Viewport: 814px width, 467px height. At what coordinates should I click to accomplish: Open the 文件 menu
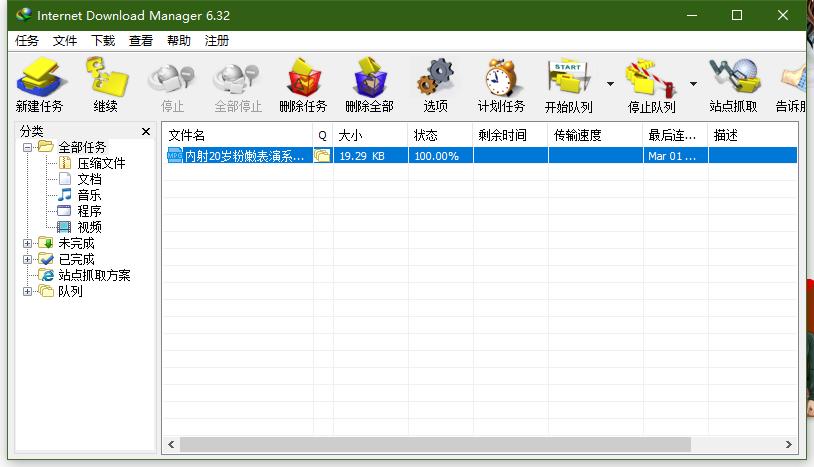pyautogui.click(x=65, y=40)
